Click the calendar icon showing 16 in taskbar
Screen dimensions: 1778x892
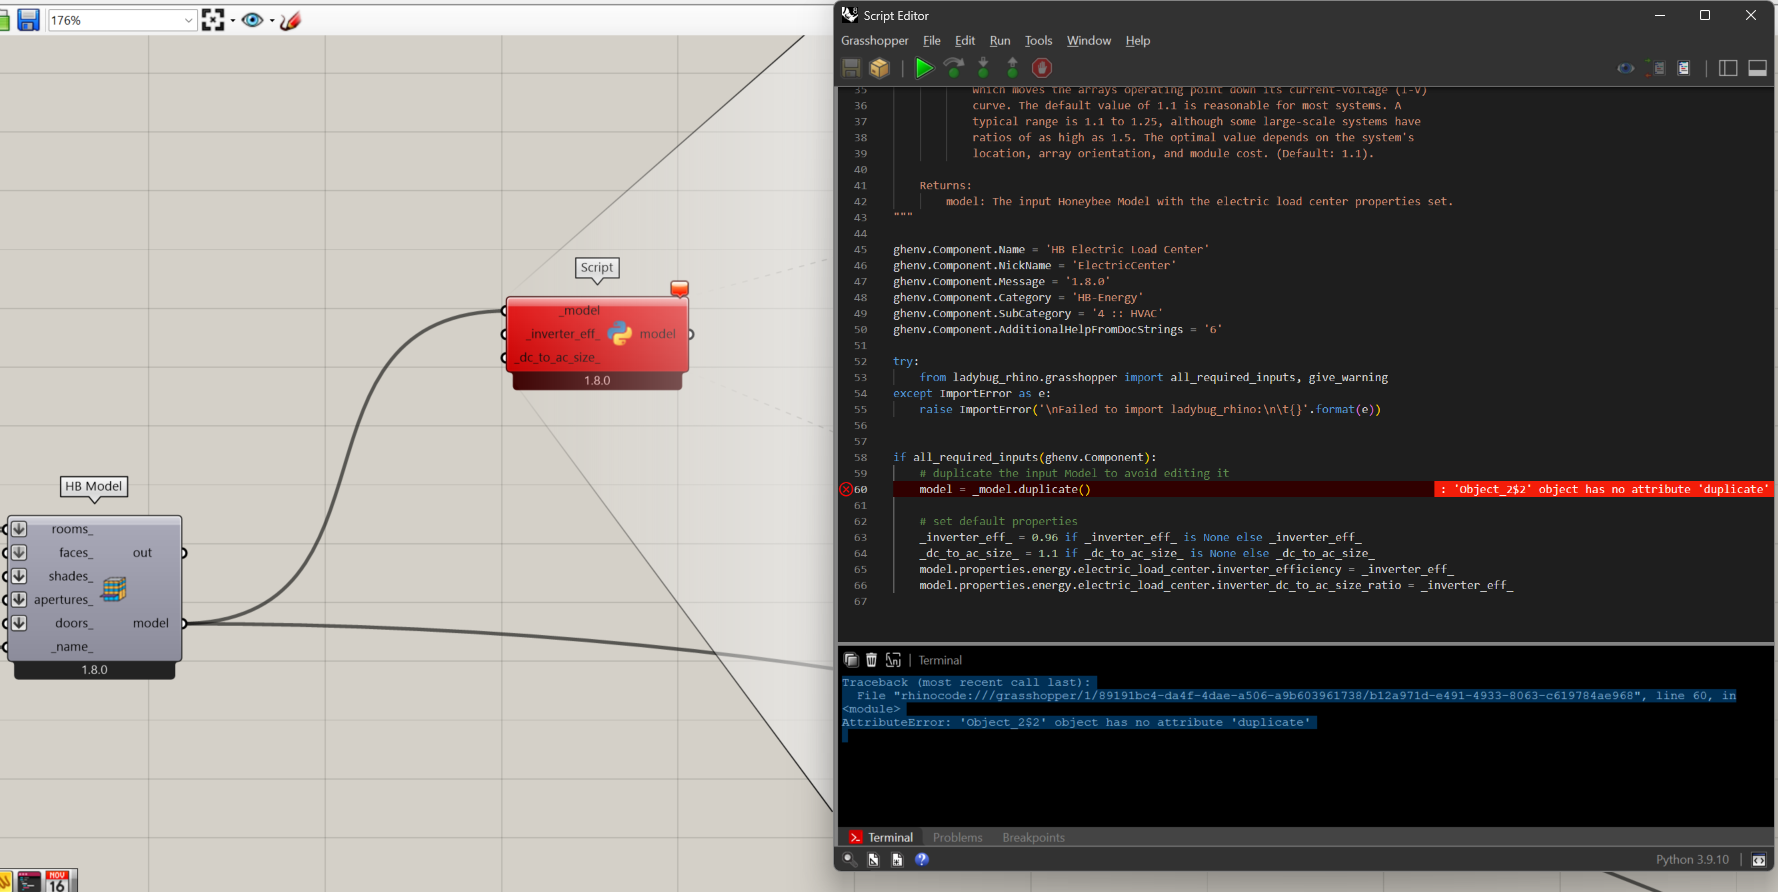57,881
